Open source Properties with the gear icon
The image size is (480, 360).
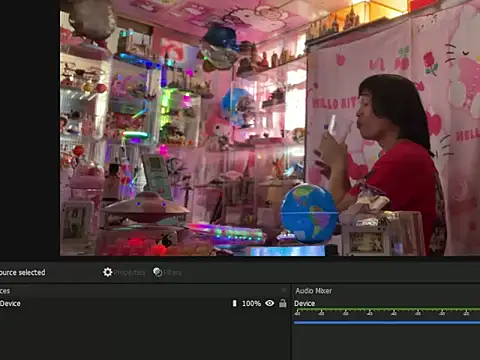pos(124,272)
